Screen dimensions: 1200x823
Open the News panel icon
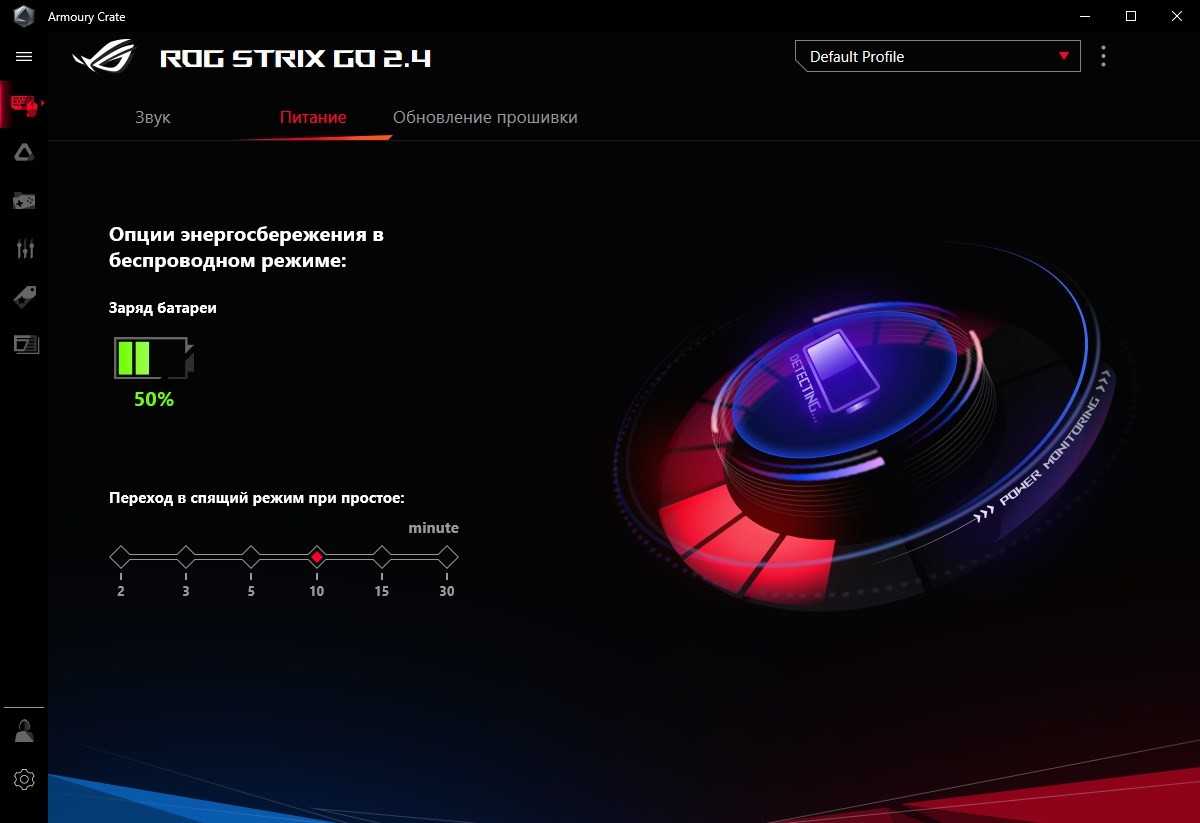pos(24,344)
